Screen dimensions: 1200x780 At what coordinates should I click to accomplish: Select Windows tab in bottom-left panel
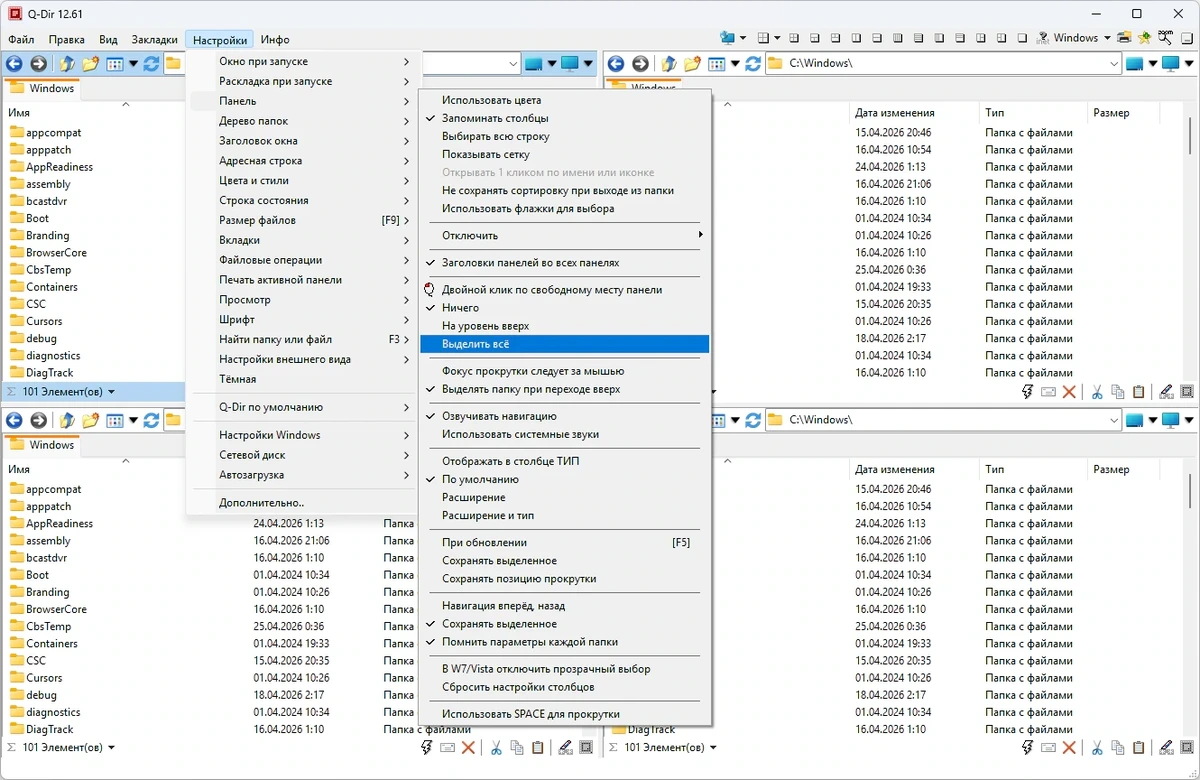tap(44, 445)
